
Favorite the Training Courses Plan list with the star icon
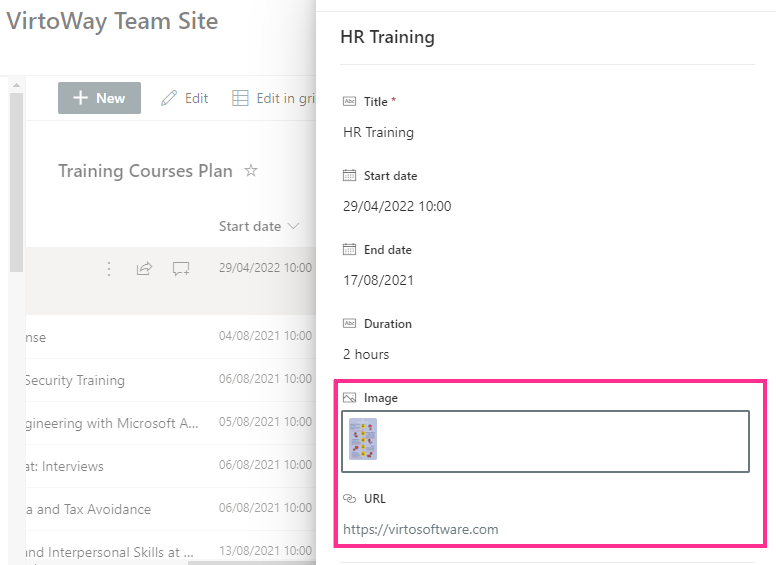tap(251, 171)
